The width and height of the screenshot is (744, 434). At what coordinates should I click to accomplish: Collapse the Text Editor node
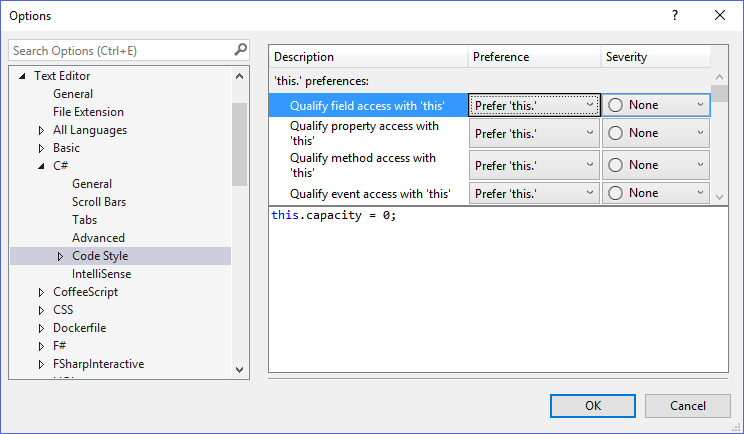[x=22, y=76]
